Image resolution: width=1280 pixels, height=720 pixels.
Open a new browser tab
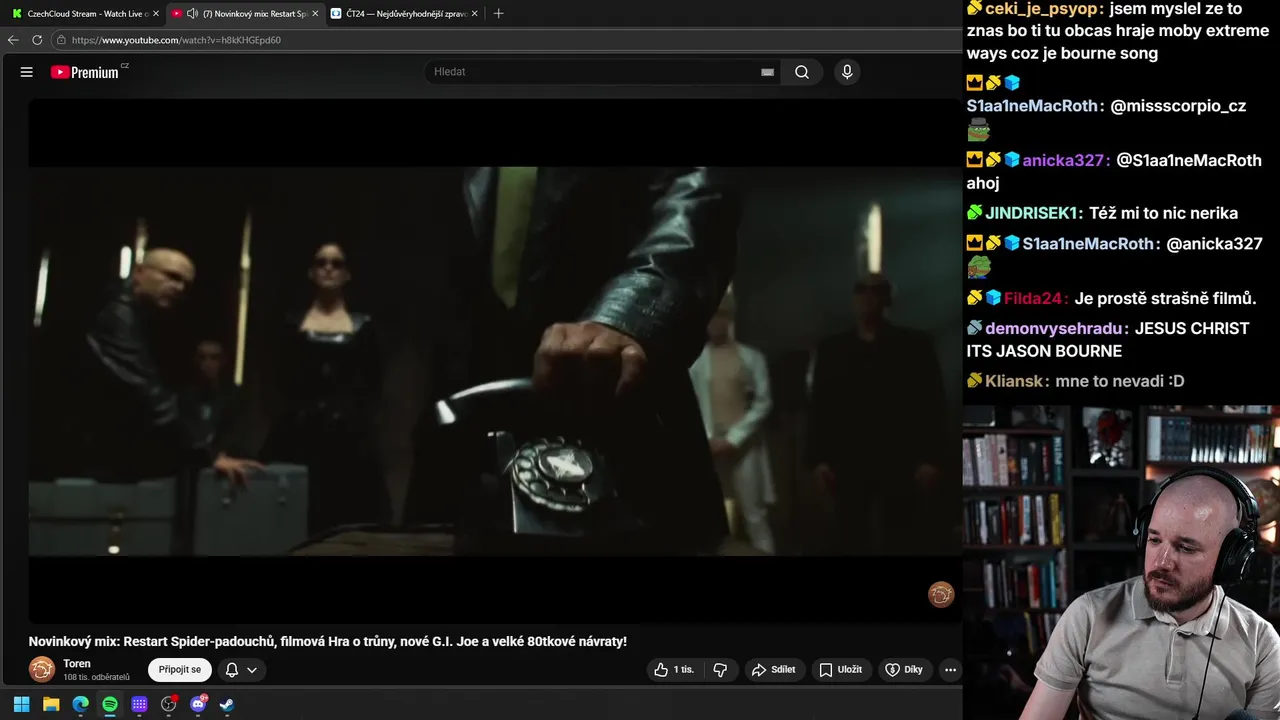tap(498, 14)
